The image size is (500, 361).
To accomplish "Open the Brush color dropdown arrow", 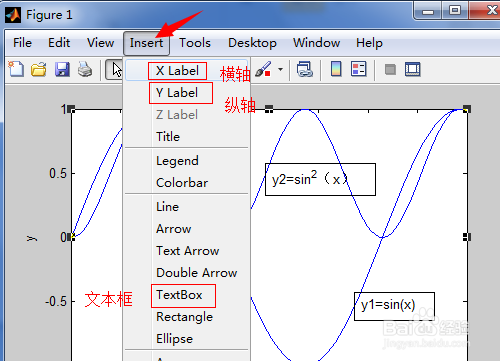I will coord(280,70).
